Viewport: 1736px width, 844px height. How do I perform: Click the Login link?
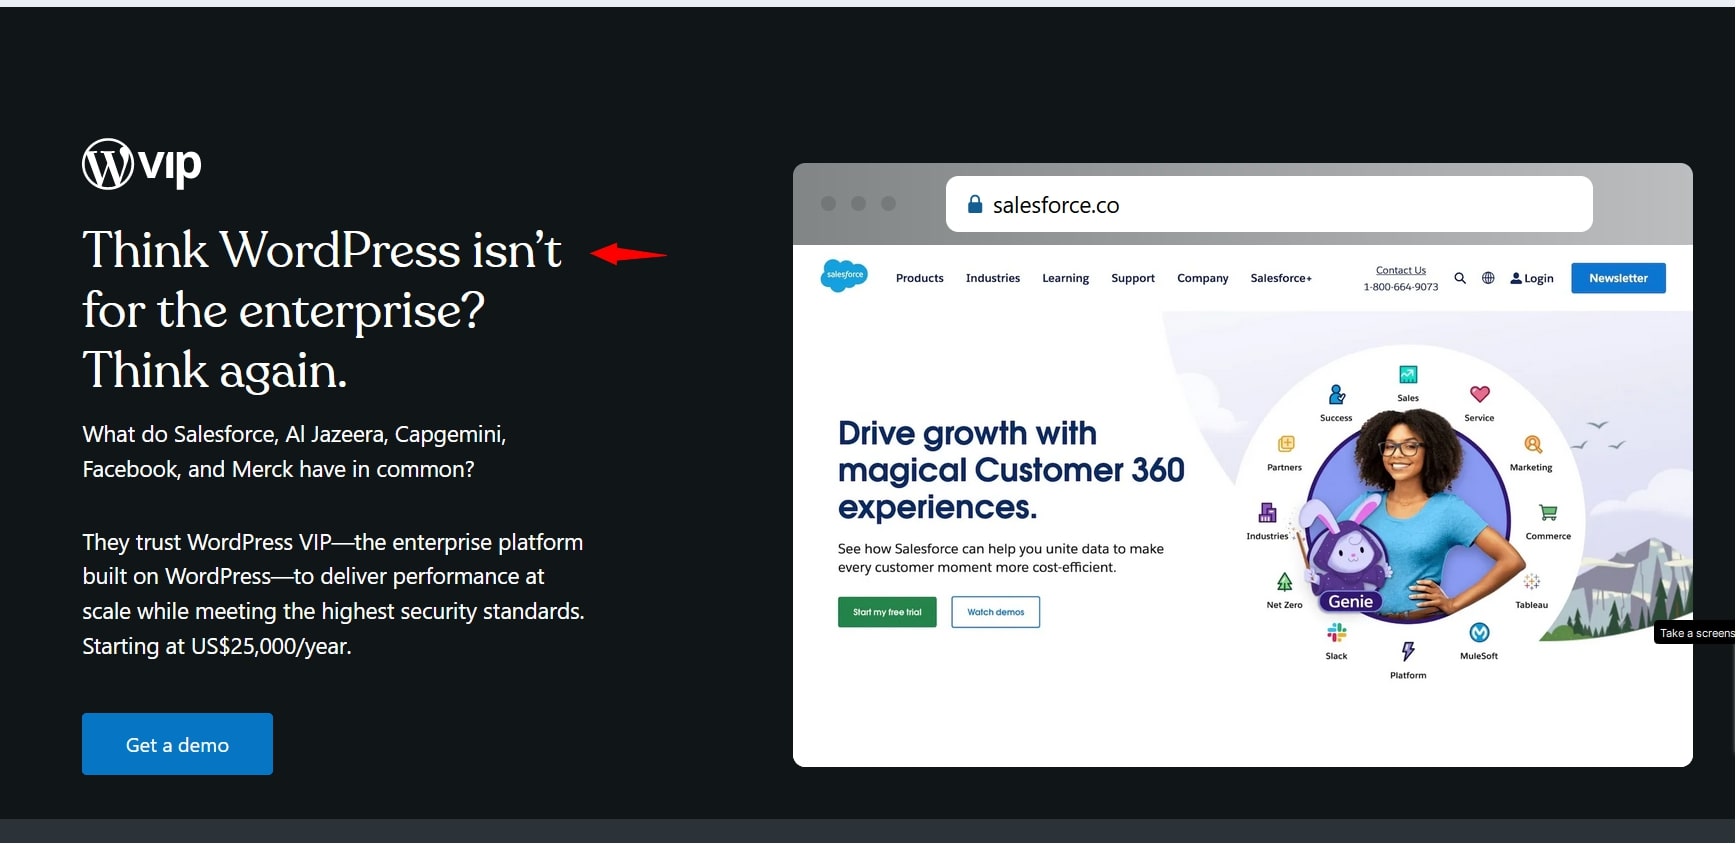click(1532, 278)
